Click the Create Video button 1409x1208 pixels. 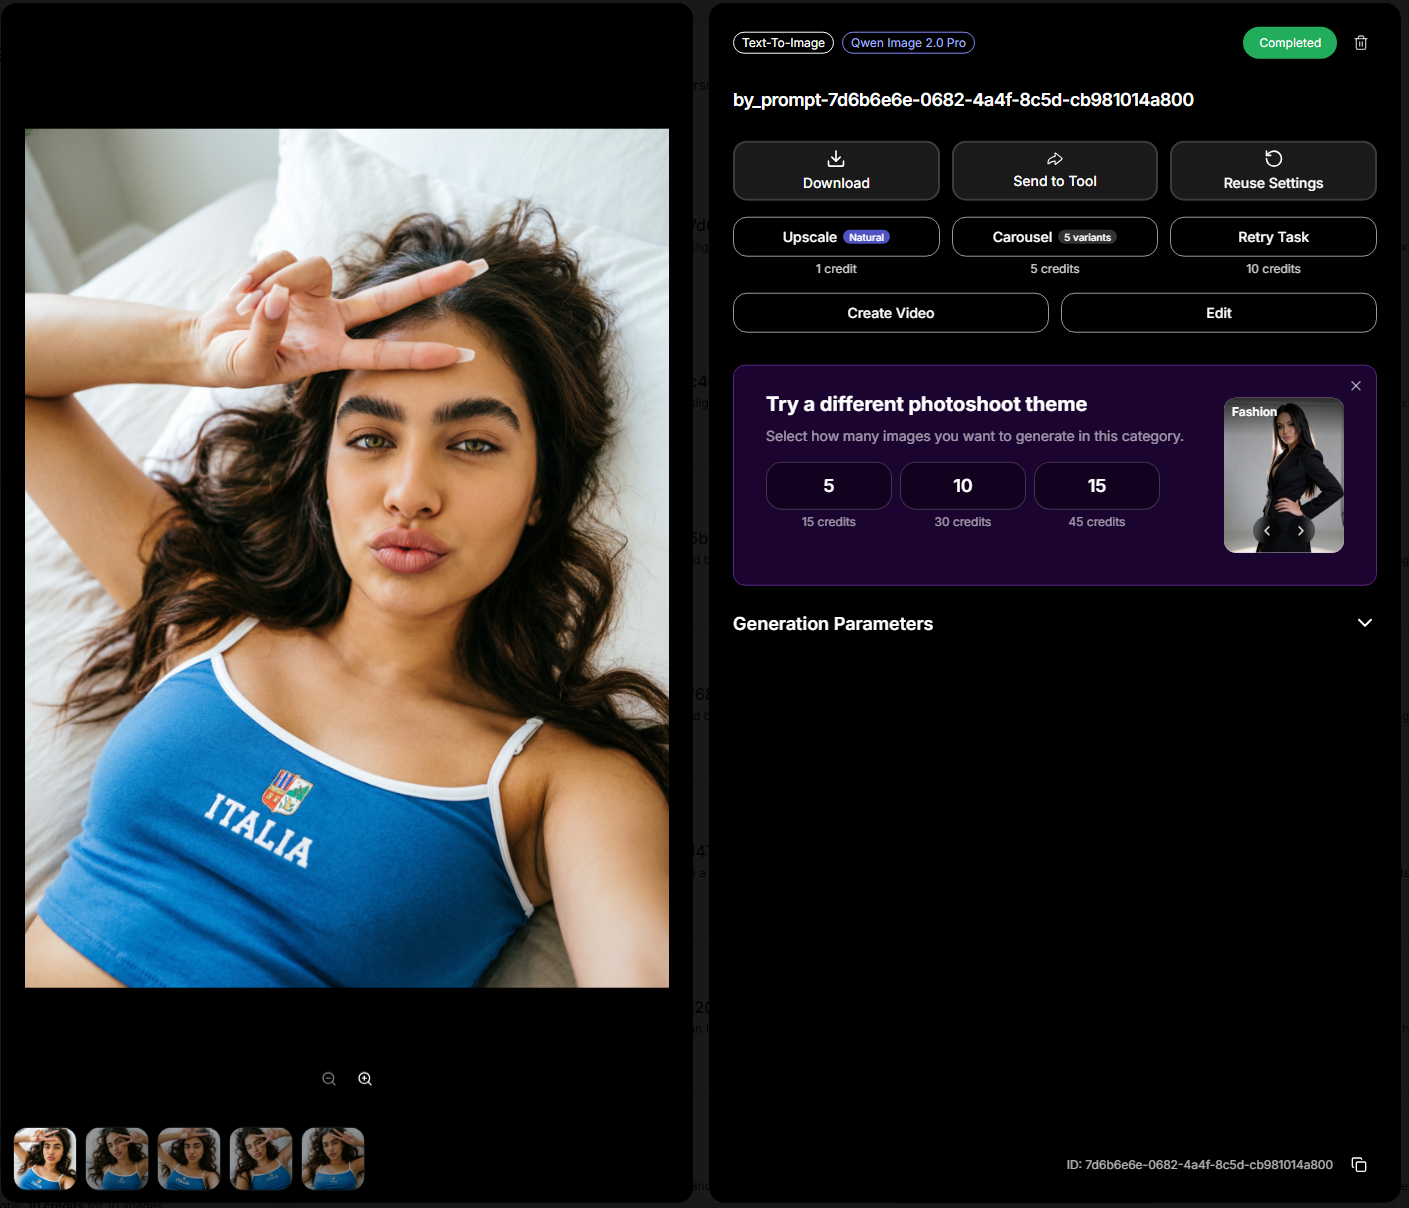[x=891, y=313]
